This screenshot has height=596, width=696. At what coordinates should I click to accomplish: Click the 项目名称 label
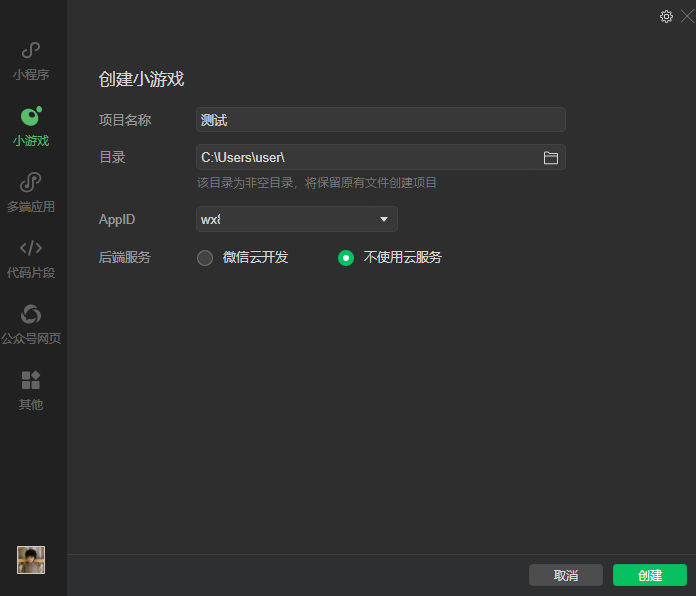coord(125,120)
